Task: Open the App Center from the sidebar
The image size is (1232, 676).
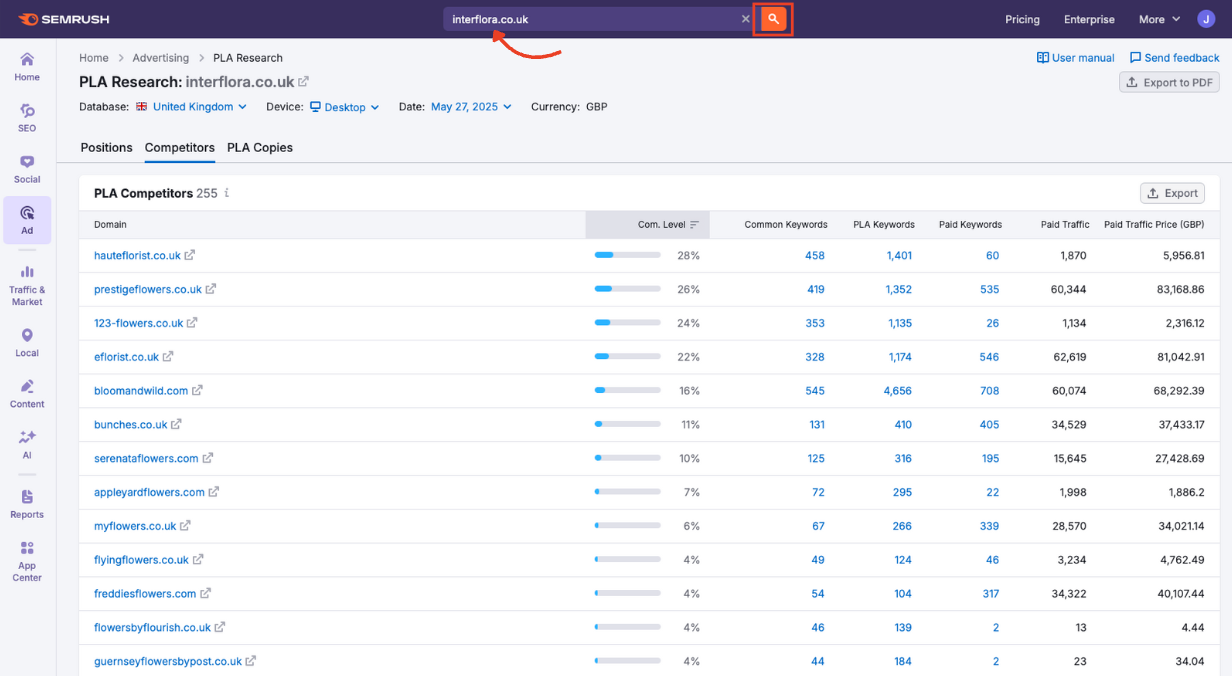Action: [26, 552]
